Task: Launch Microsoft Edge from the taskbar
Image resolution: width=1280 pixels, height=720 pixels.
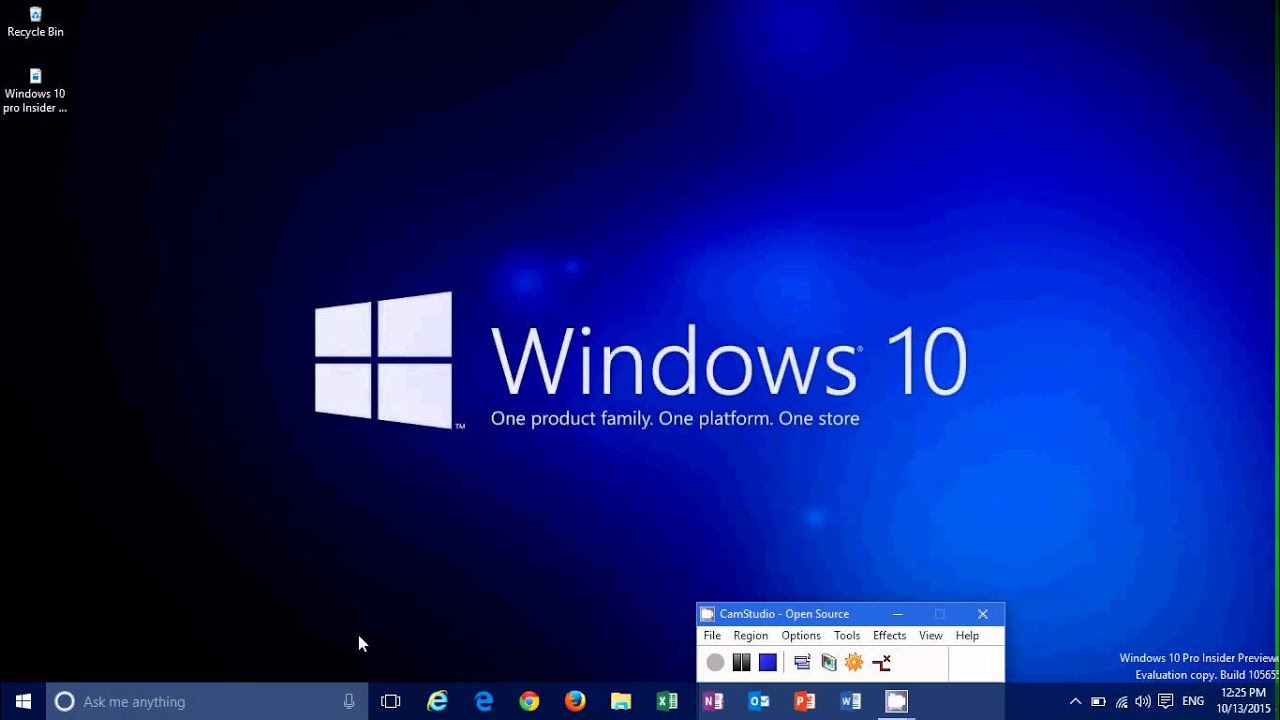Action: (x=484, y=701)
